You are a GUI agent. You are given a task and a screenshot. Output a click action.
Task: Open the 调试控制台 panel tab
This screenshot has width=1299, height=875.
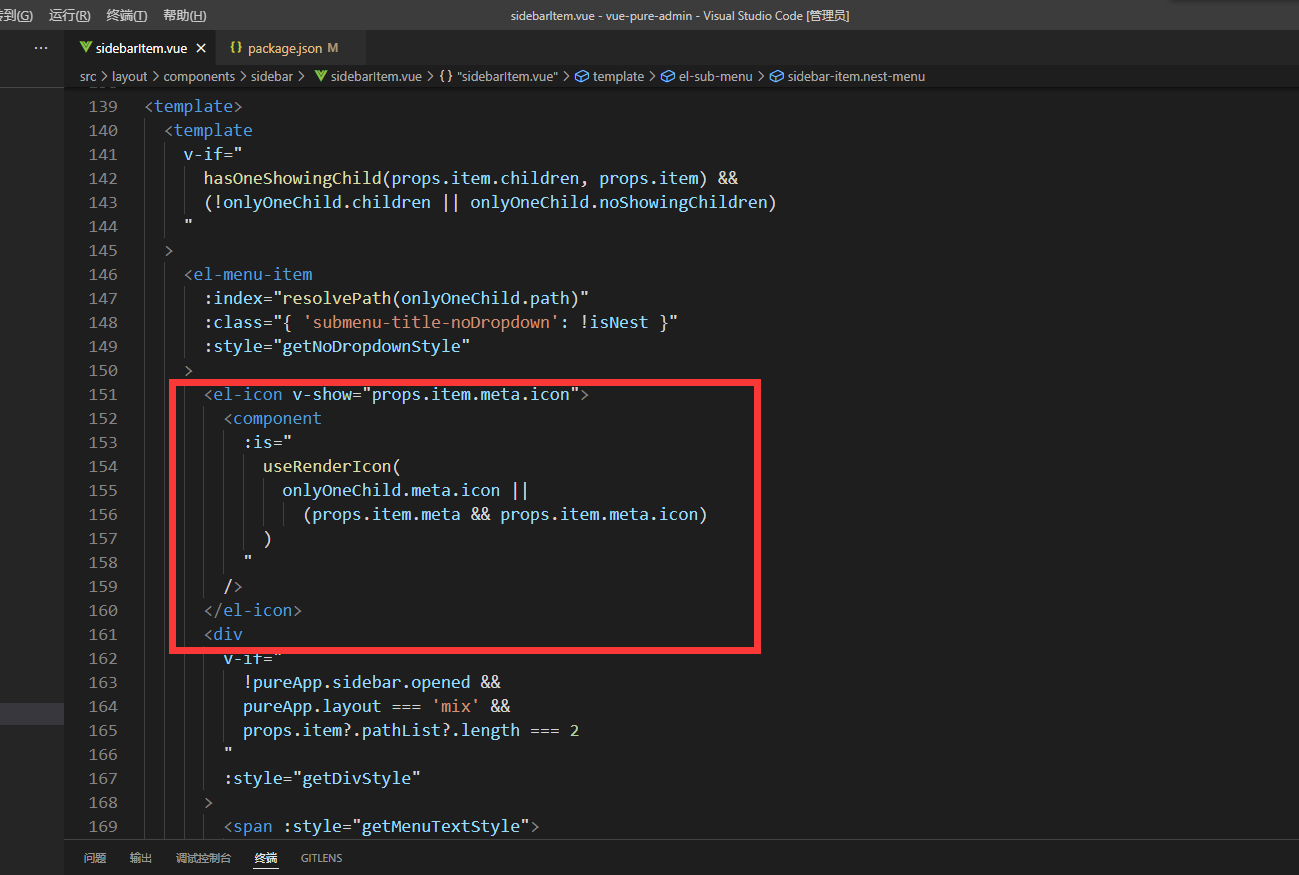point(203,858)
